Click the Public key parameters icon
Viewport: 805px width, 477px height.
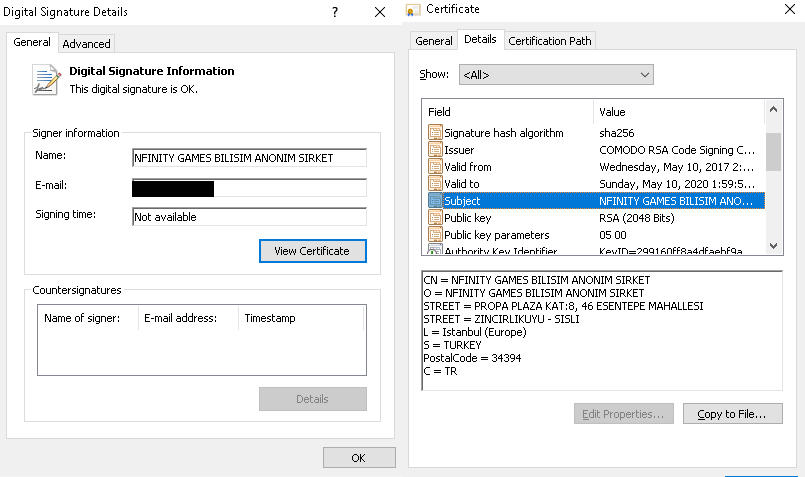pyautogui.click(x=435, y=235)
